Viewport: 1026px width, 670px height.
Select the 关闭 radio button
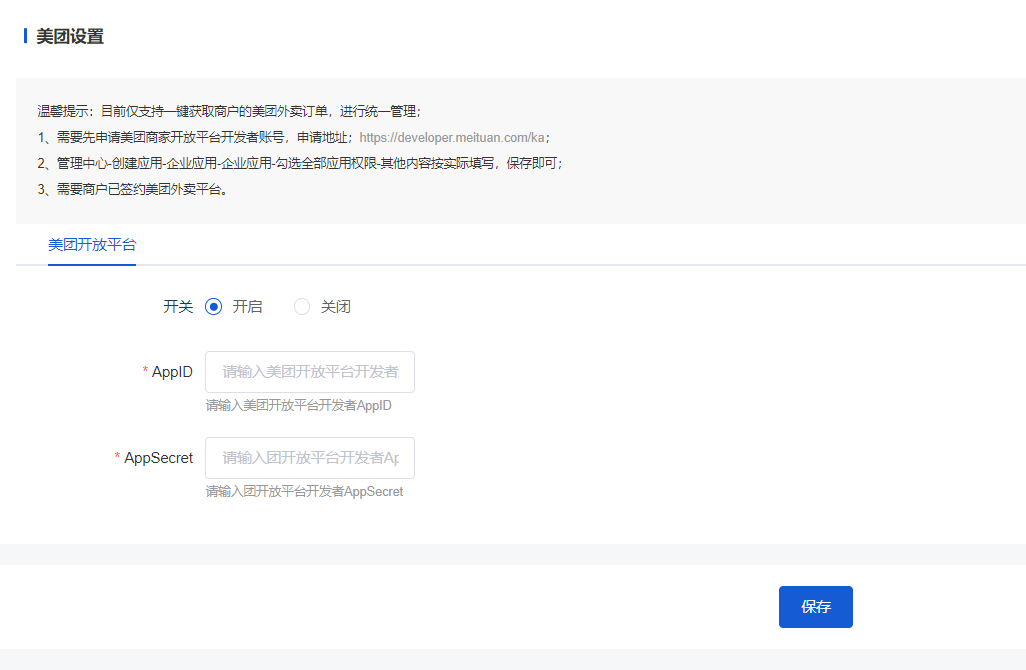coord(302,306)
